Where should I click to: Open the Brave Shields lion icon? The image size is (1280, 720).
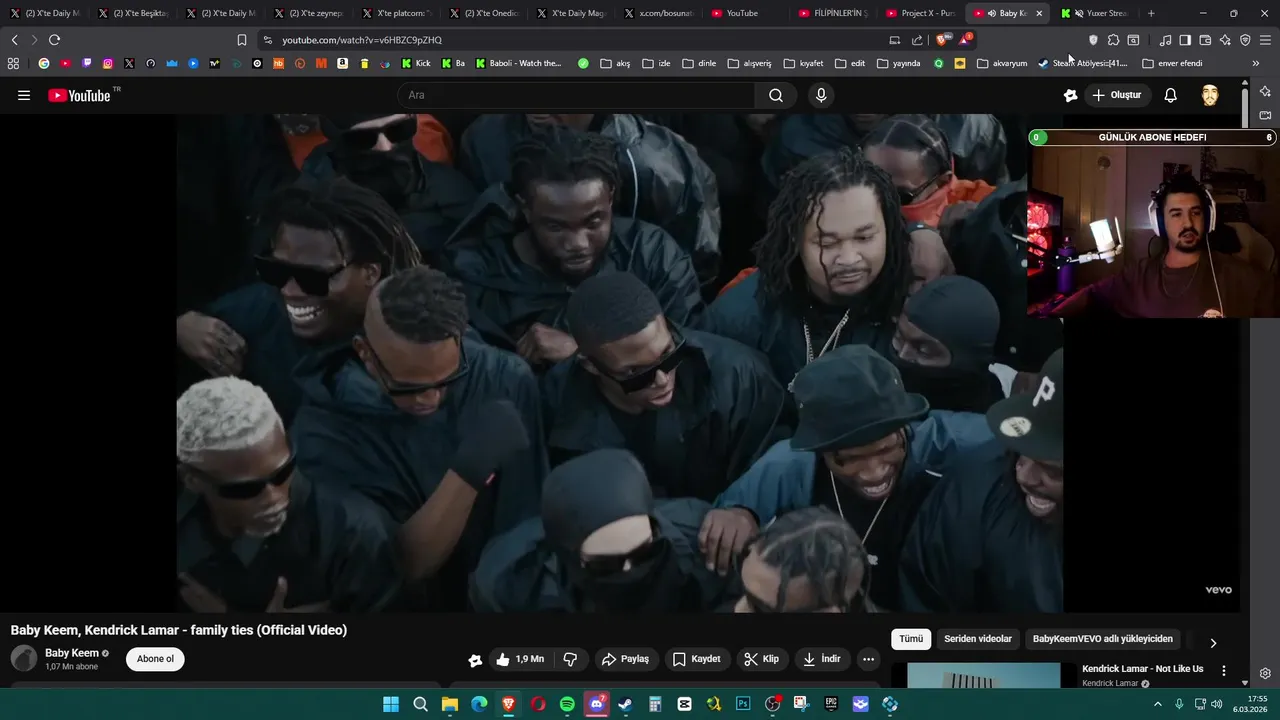[x=942, y=40]
